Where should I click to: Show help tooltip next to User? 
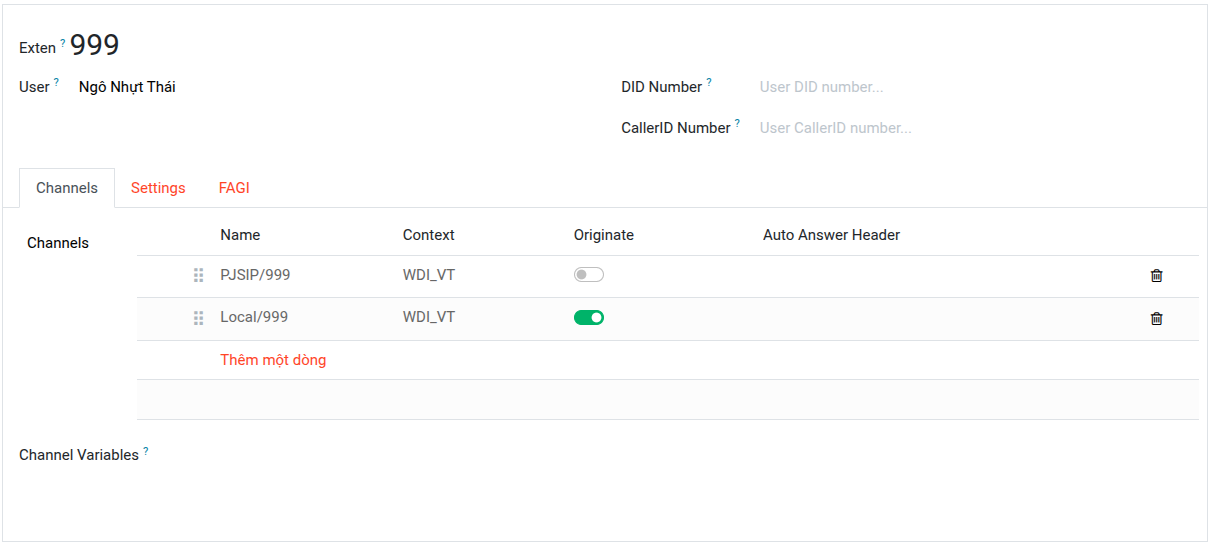tap(56, 82)
